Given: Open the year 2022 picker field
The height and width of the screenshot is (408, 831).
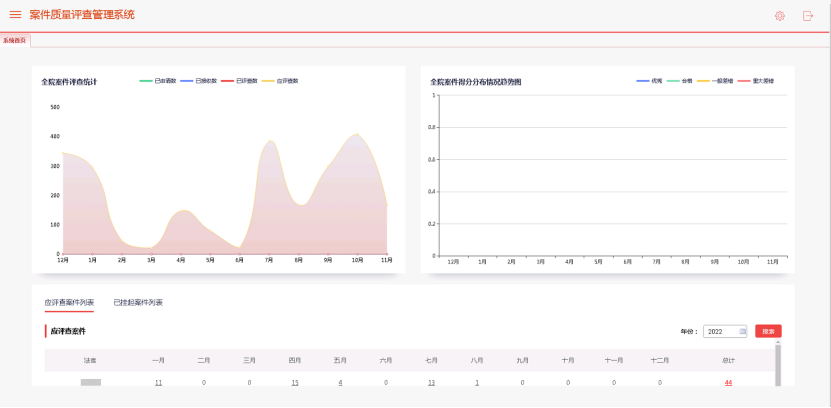Looking at the screenshot, I should (x=722, y=331).
